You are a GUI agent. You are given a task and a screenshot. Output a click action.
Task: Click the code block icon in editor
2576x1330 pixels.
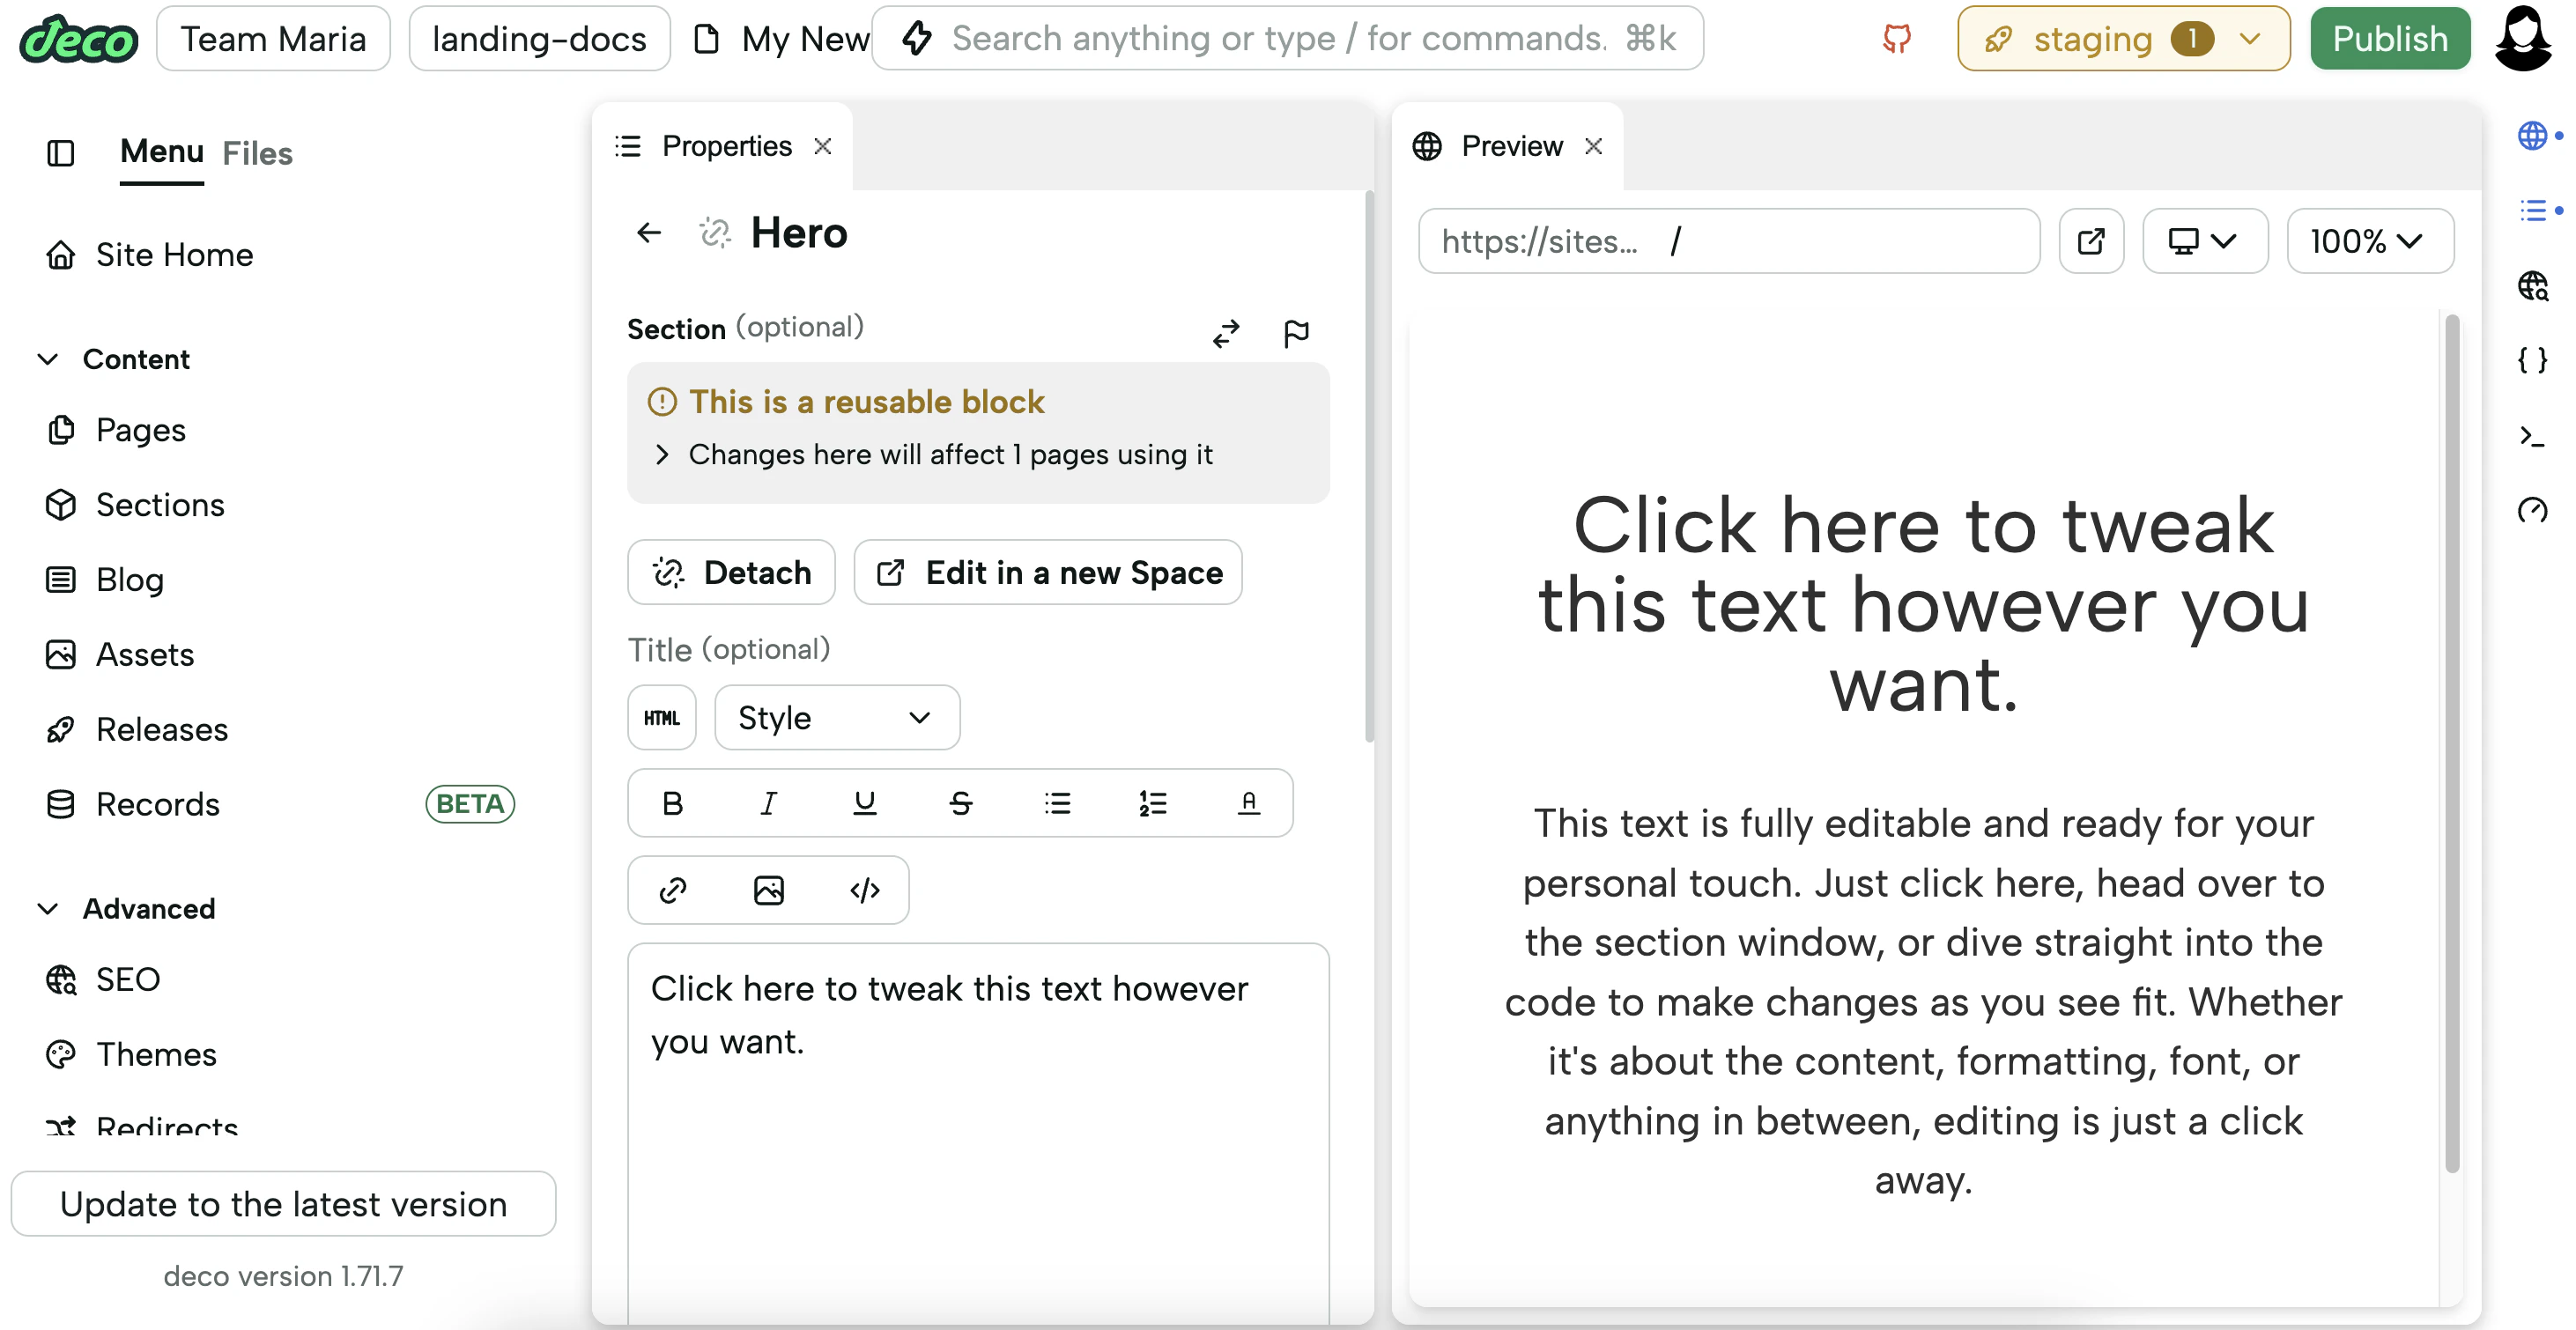pos(864,890)
